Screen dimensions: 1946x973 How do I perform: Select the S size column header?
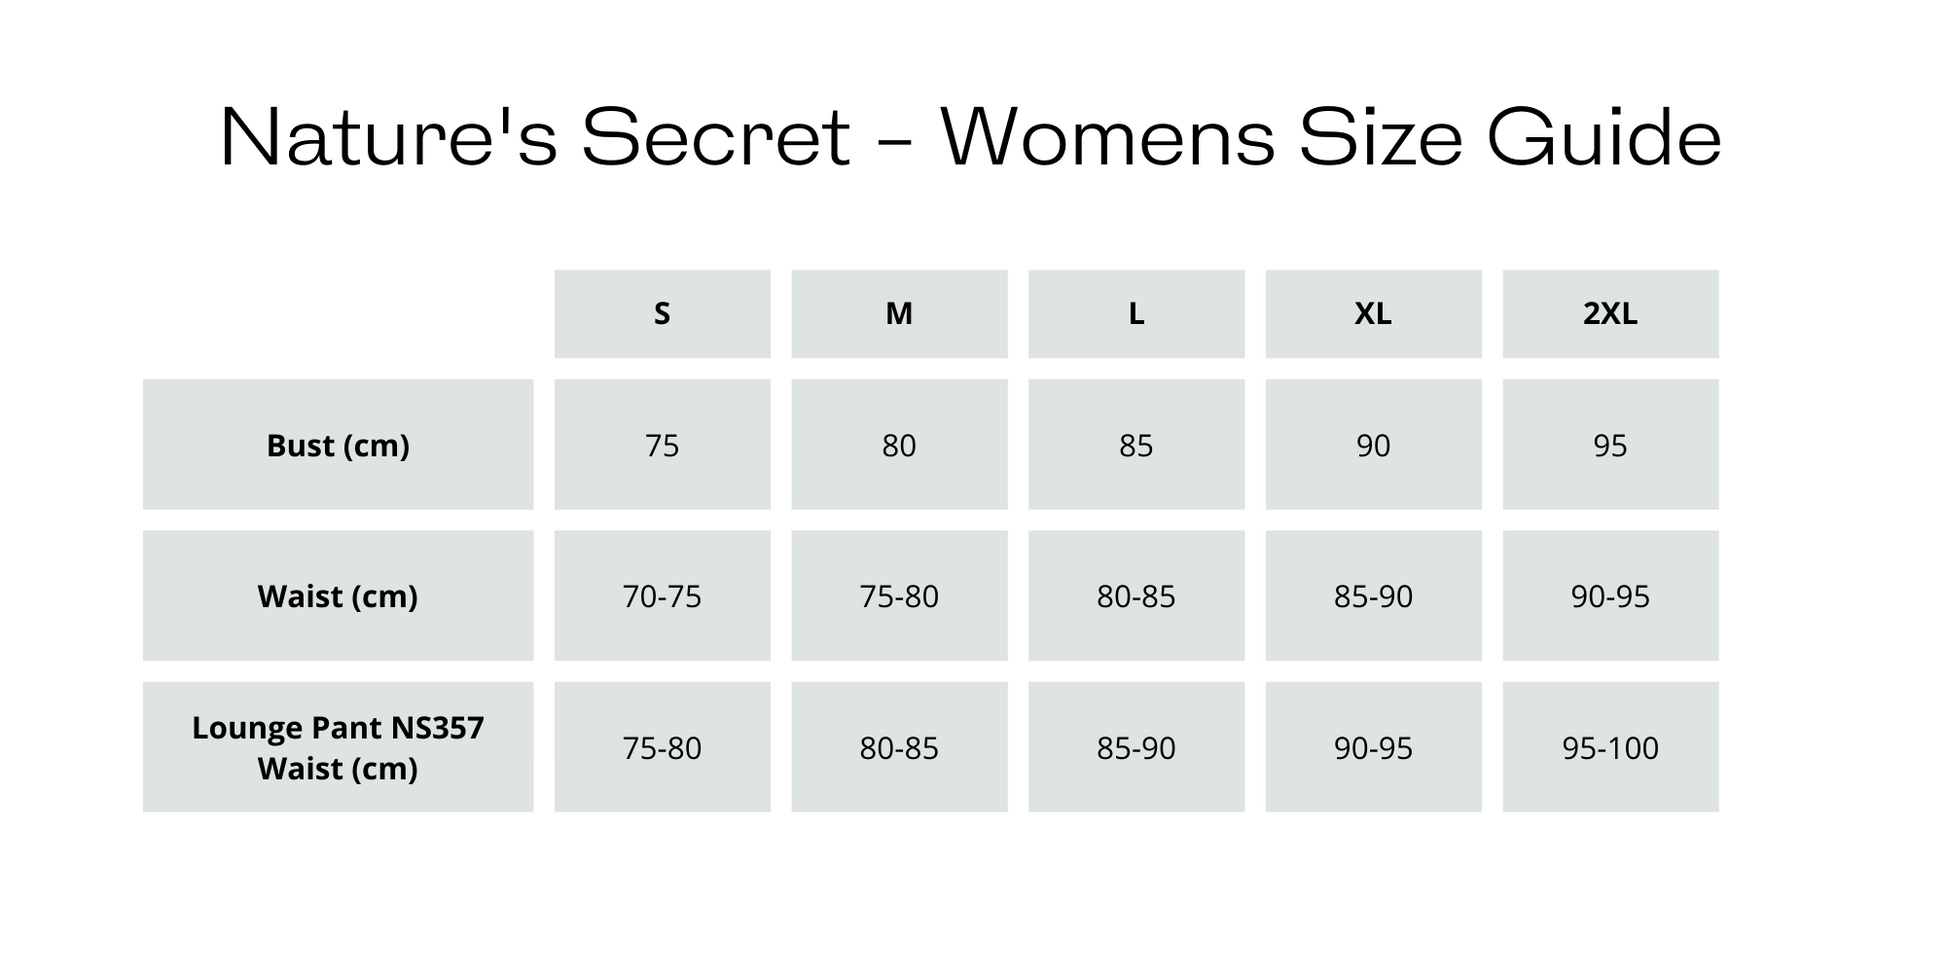[662, 314]
